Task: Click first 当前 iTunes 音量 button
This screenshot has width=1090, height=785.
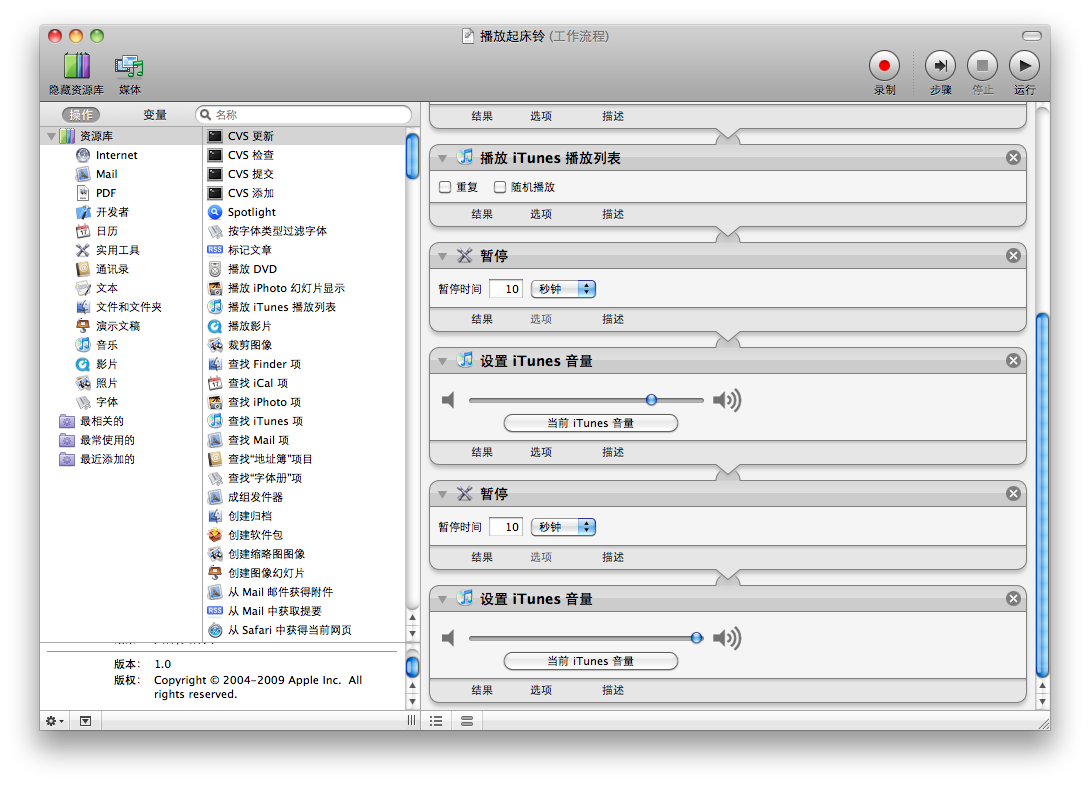Action: (x=590, y=423)
